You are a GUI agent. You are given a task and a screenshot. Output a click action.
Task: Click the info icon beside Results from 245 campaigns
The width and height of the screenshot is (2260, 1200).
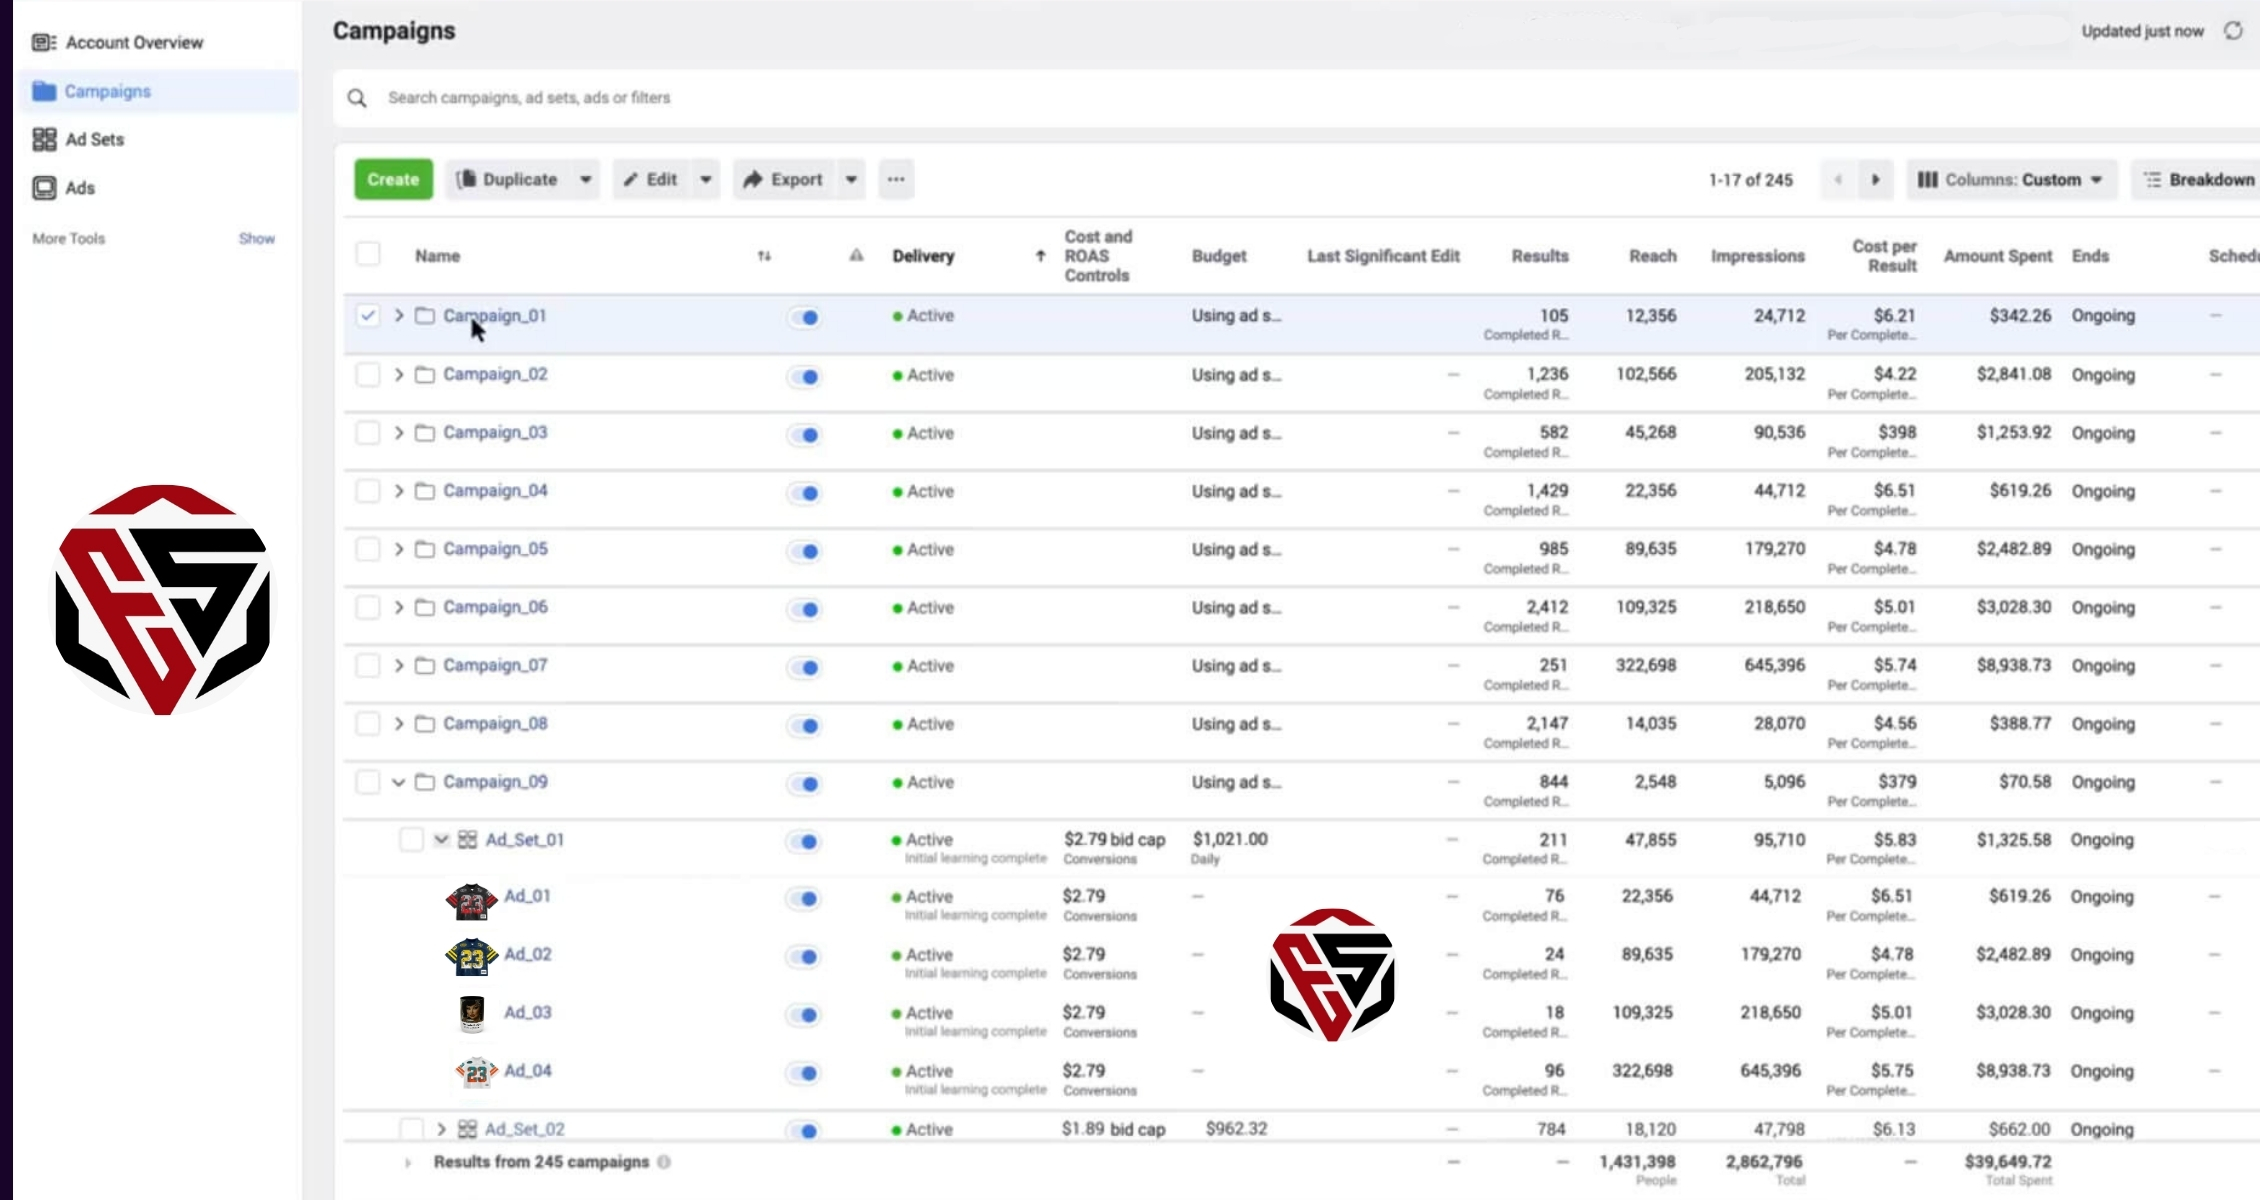click(x=664, y=1162)
